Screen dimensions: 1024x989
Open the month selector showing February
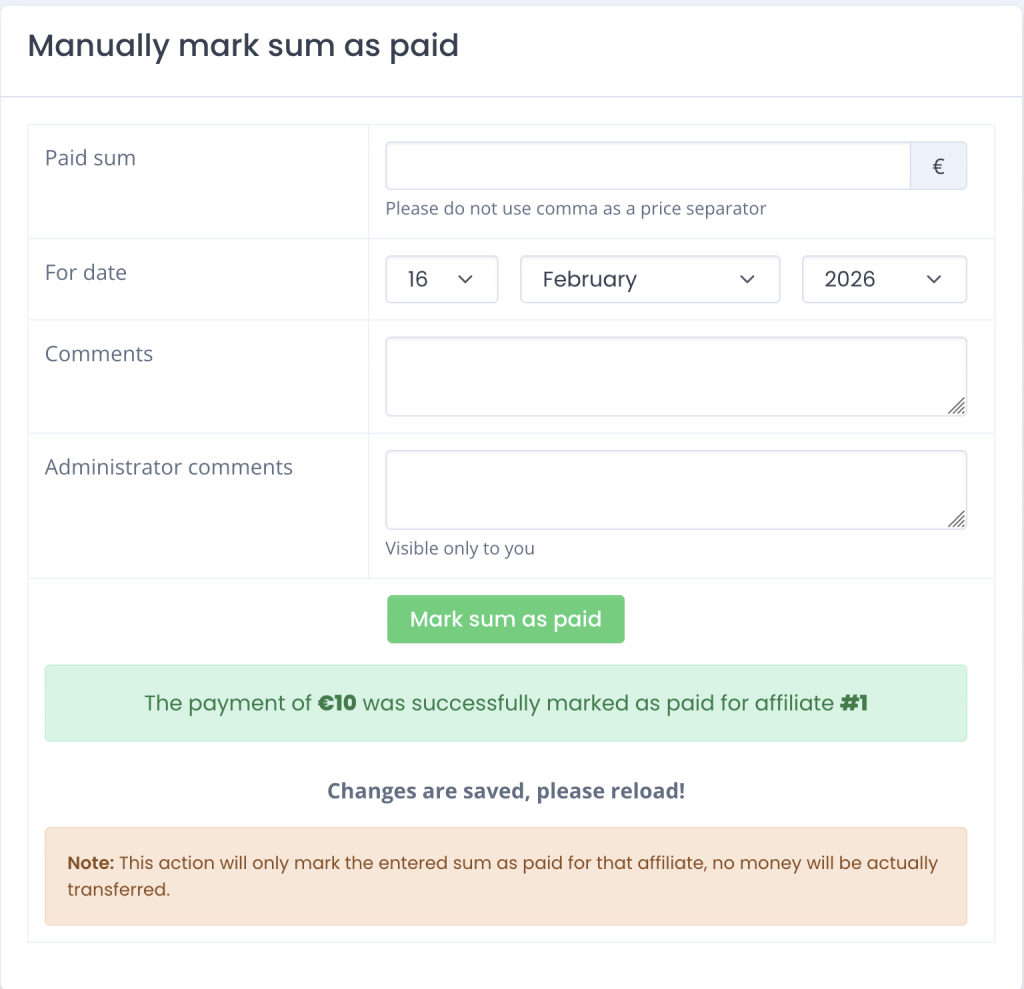pos(650,280)
